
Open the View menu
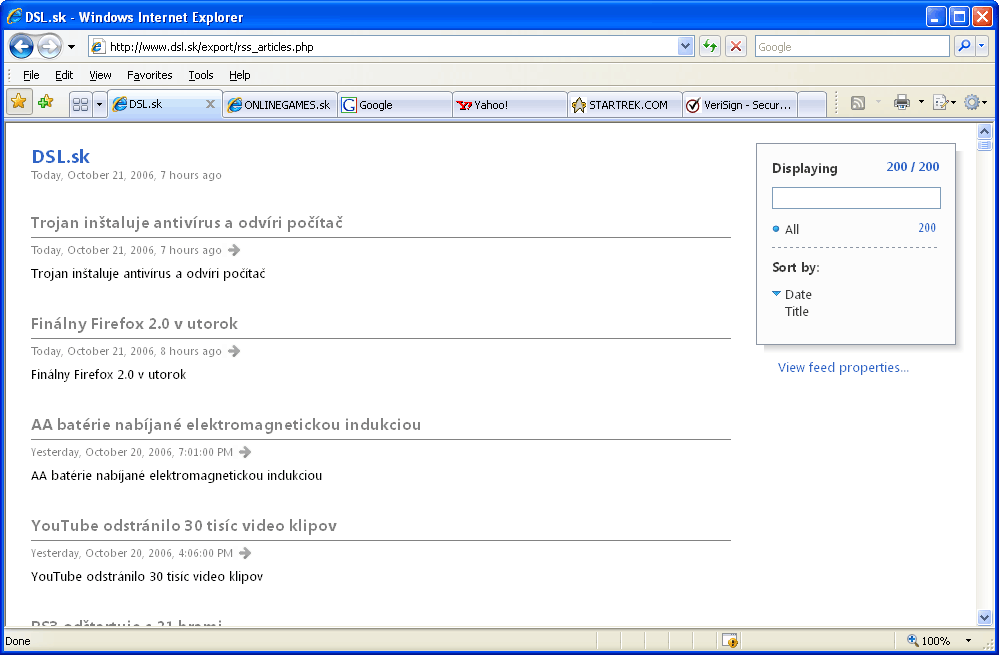100,75
